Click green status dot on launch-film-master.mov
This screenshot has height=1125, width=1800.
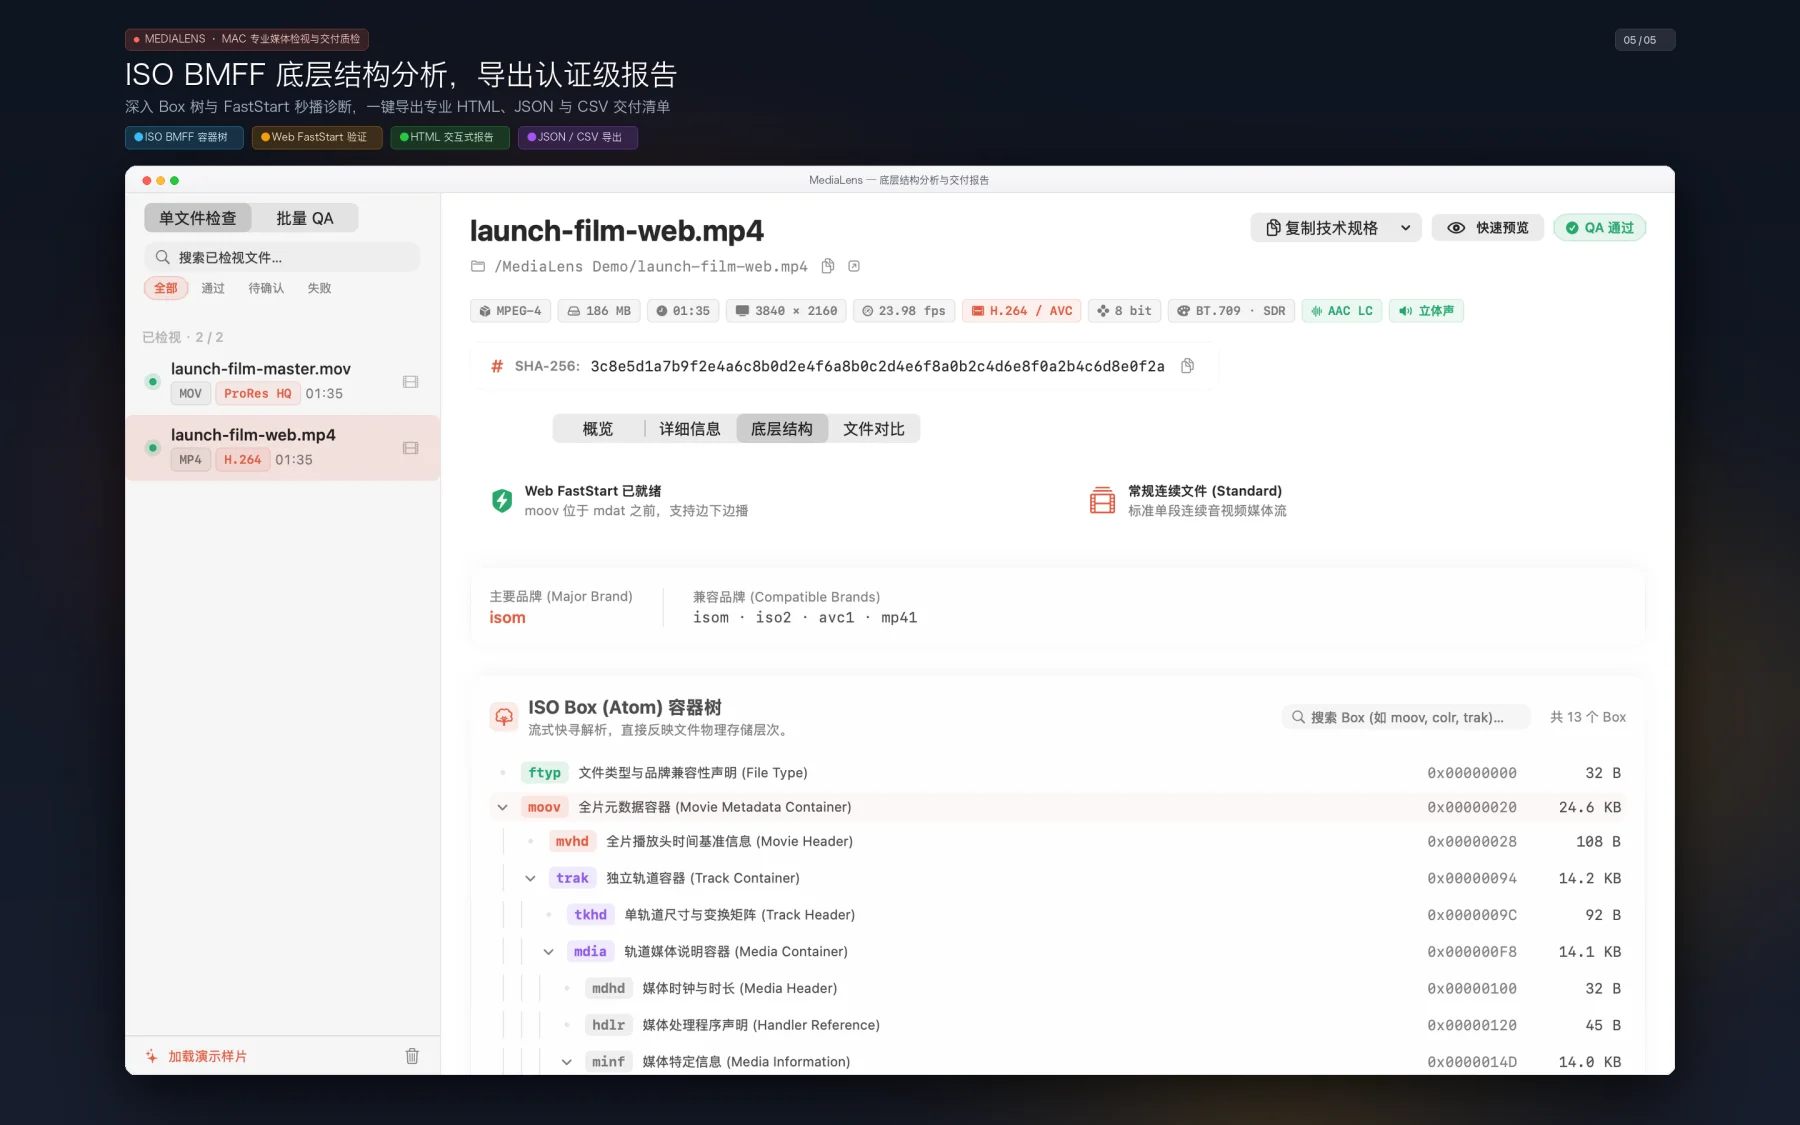(x=152, y=381)
